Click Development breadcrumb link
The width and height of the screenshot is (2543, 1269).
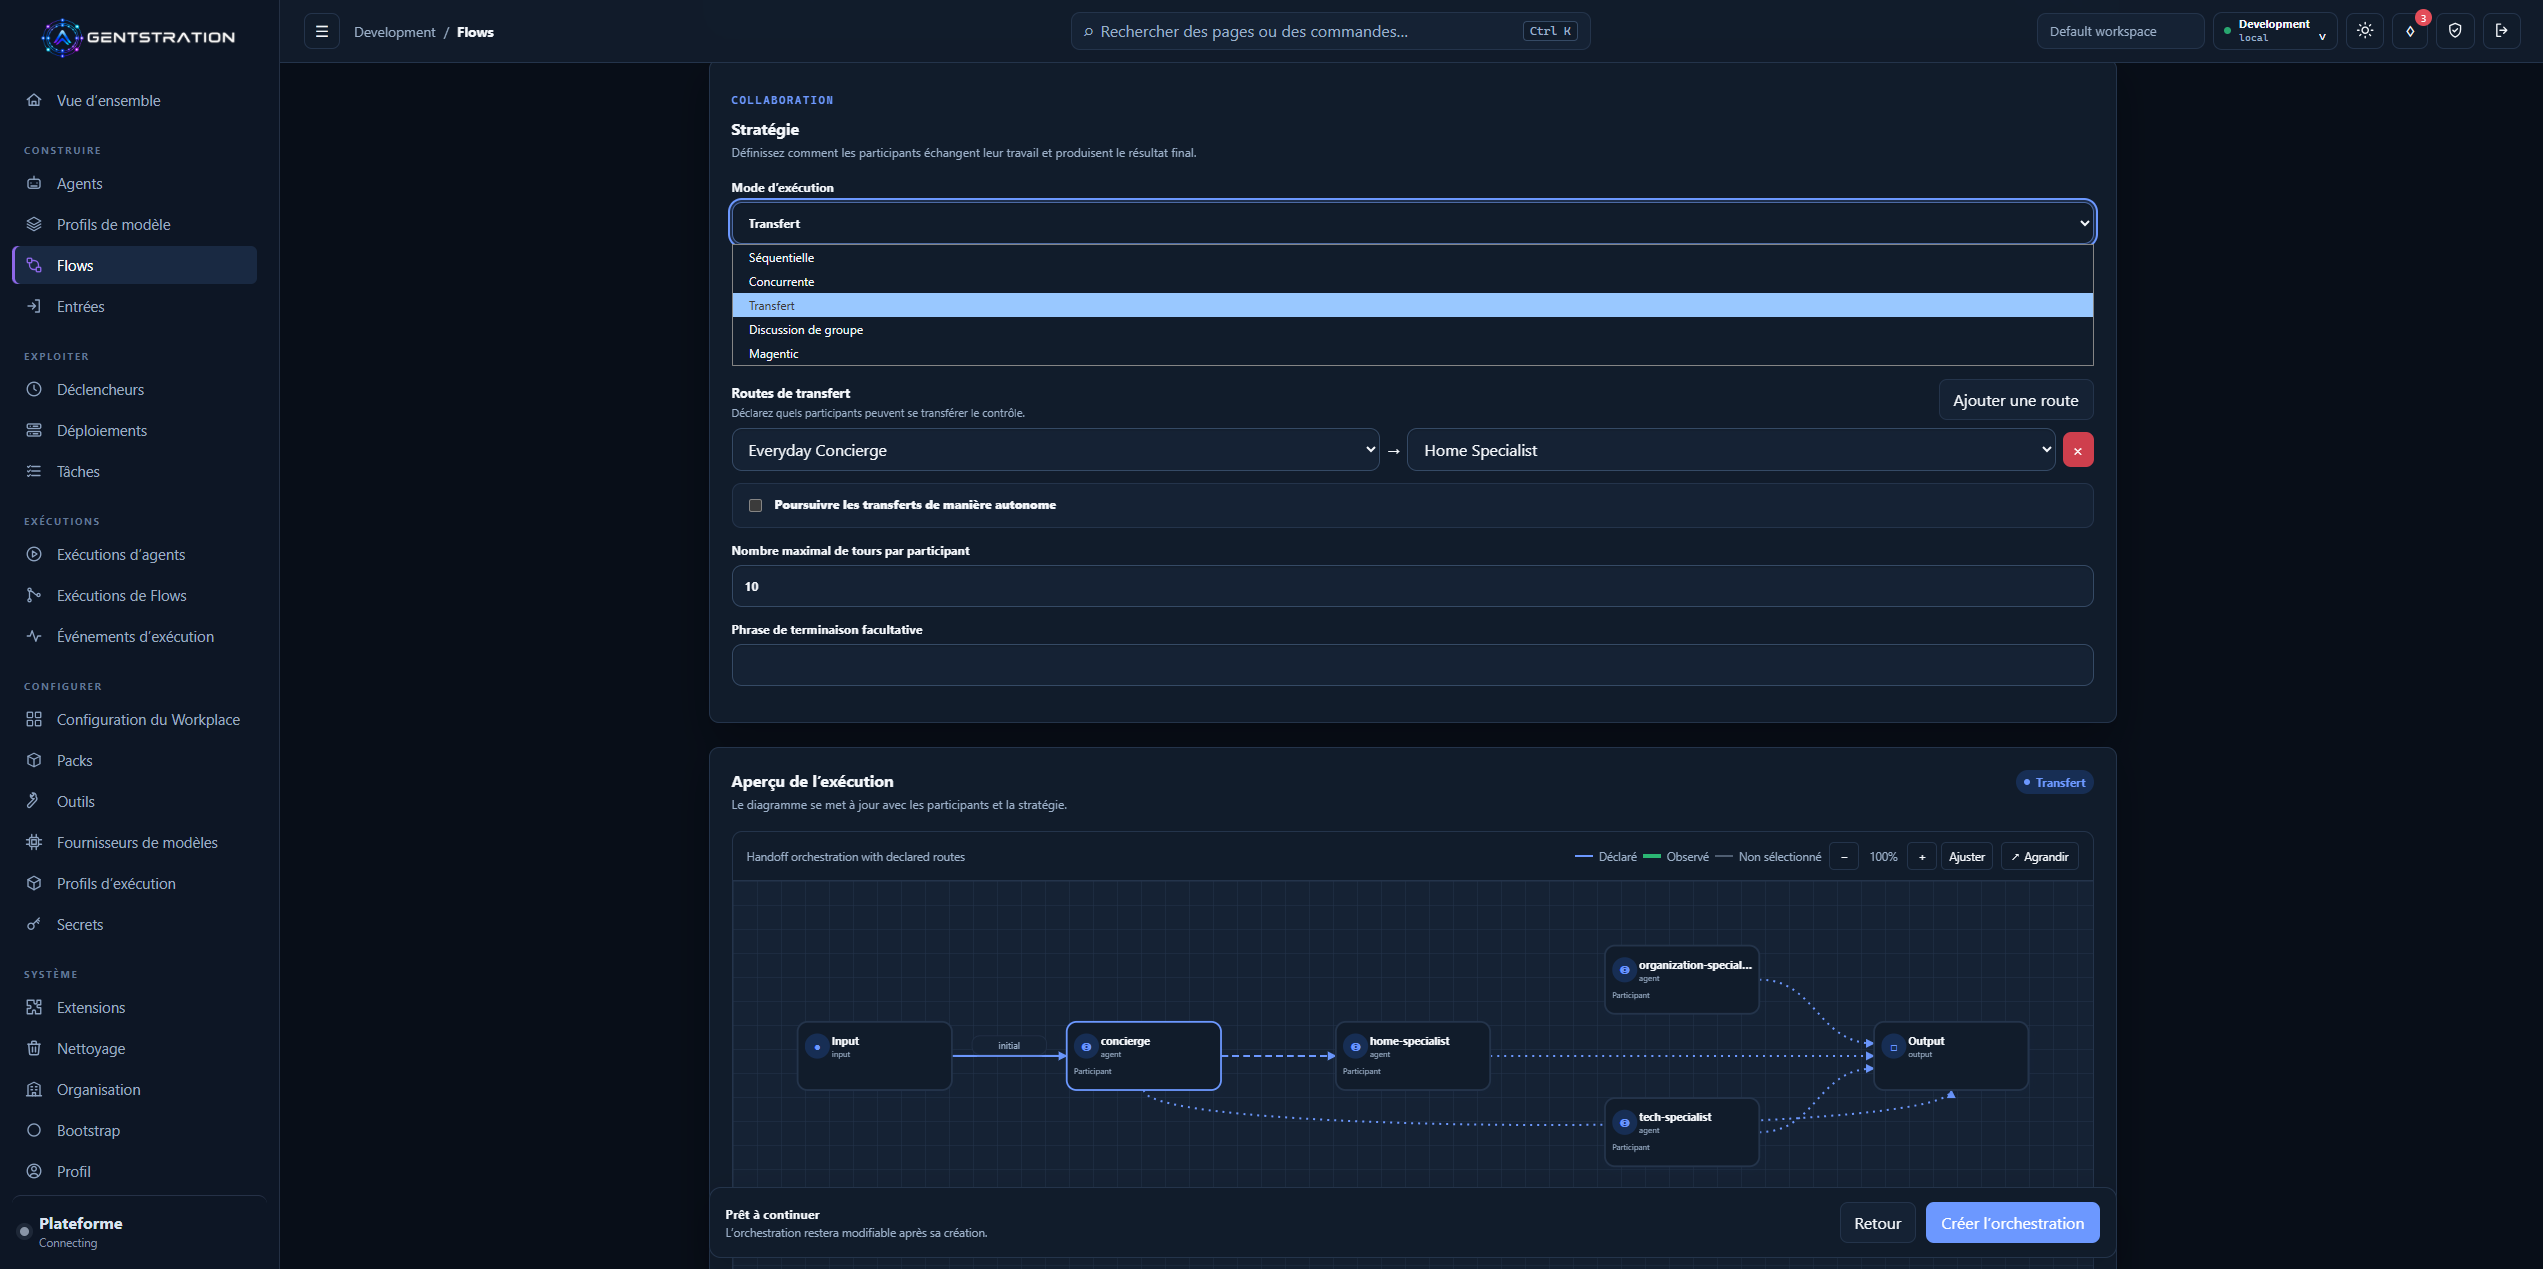click(394, 32)
